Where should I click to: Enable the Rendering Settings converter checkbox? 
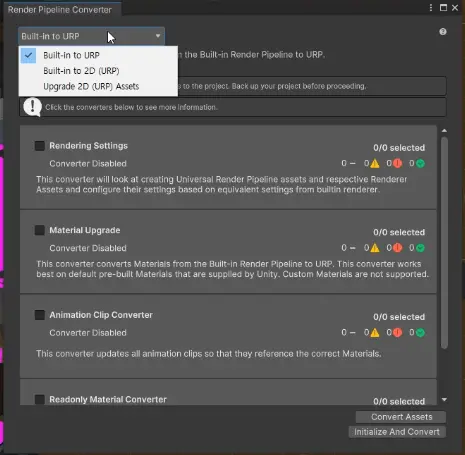[x=40, y=146]
